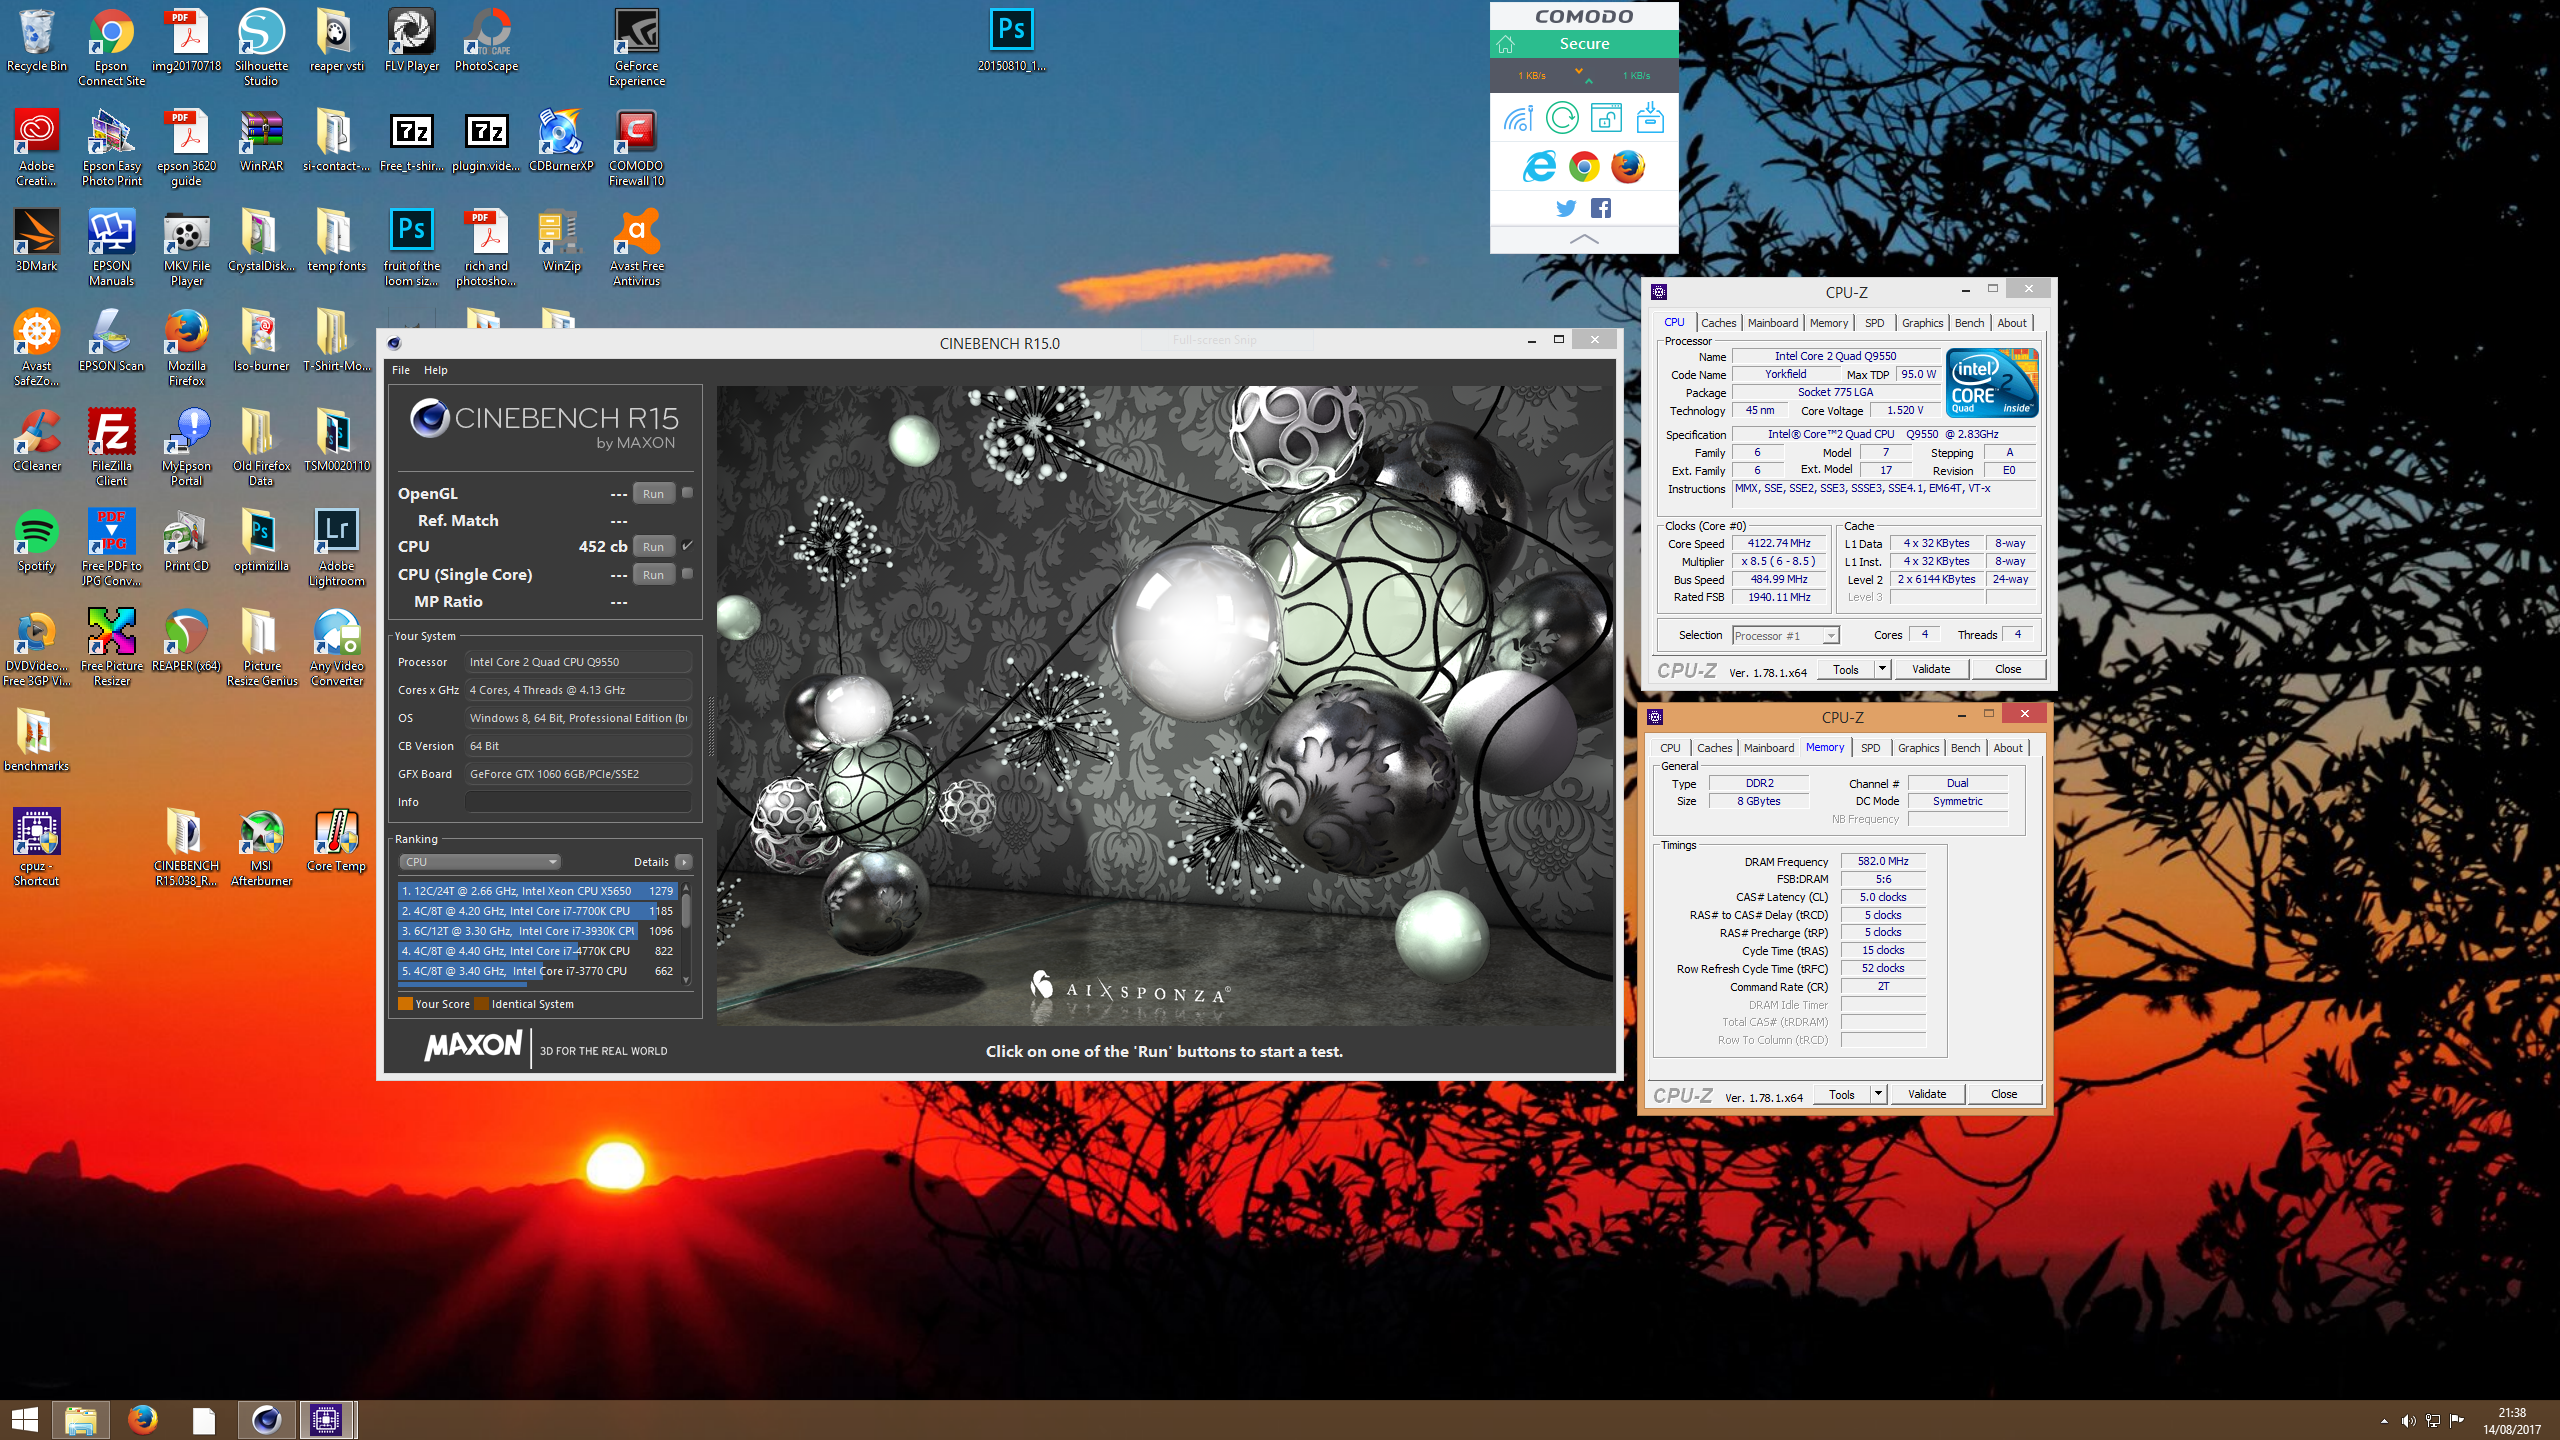Click the Info input field in Cinebench
Screen dimensions: 2560x1440
pos(578,802)
